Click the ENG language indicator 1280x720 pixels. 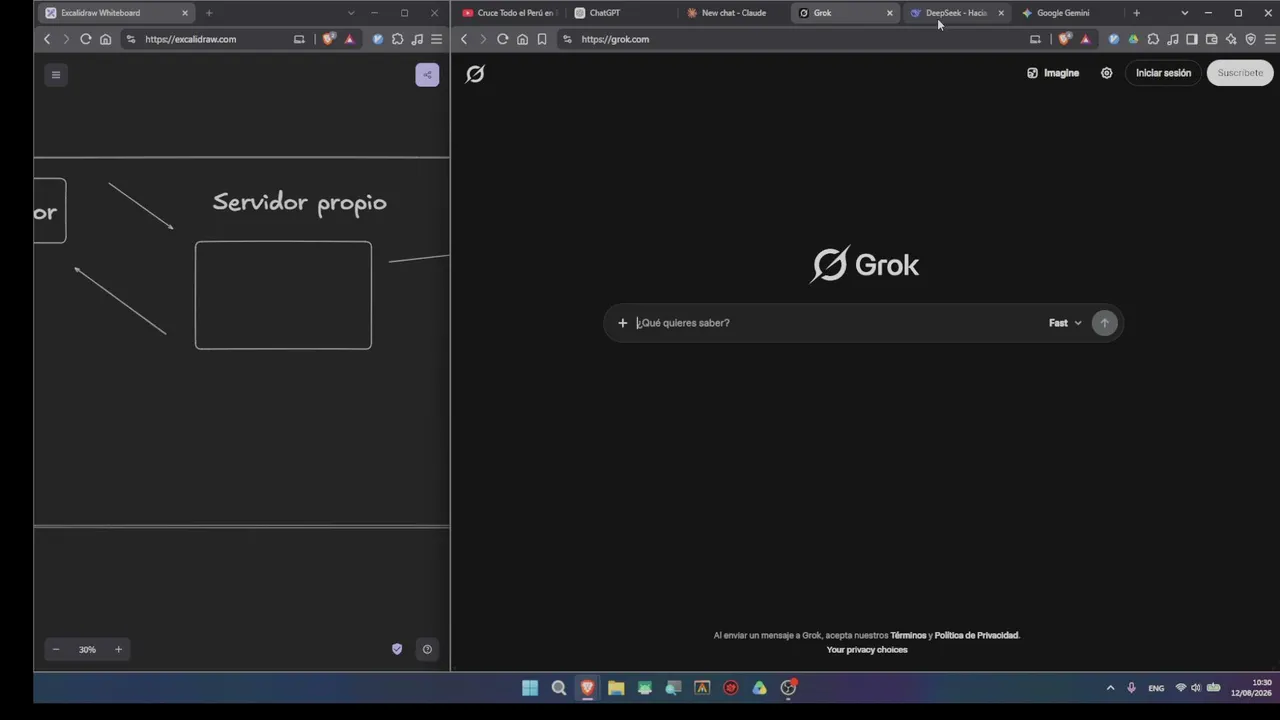1156,688
